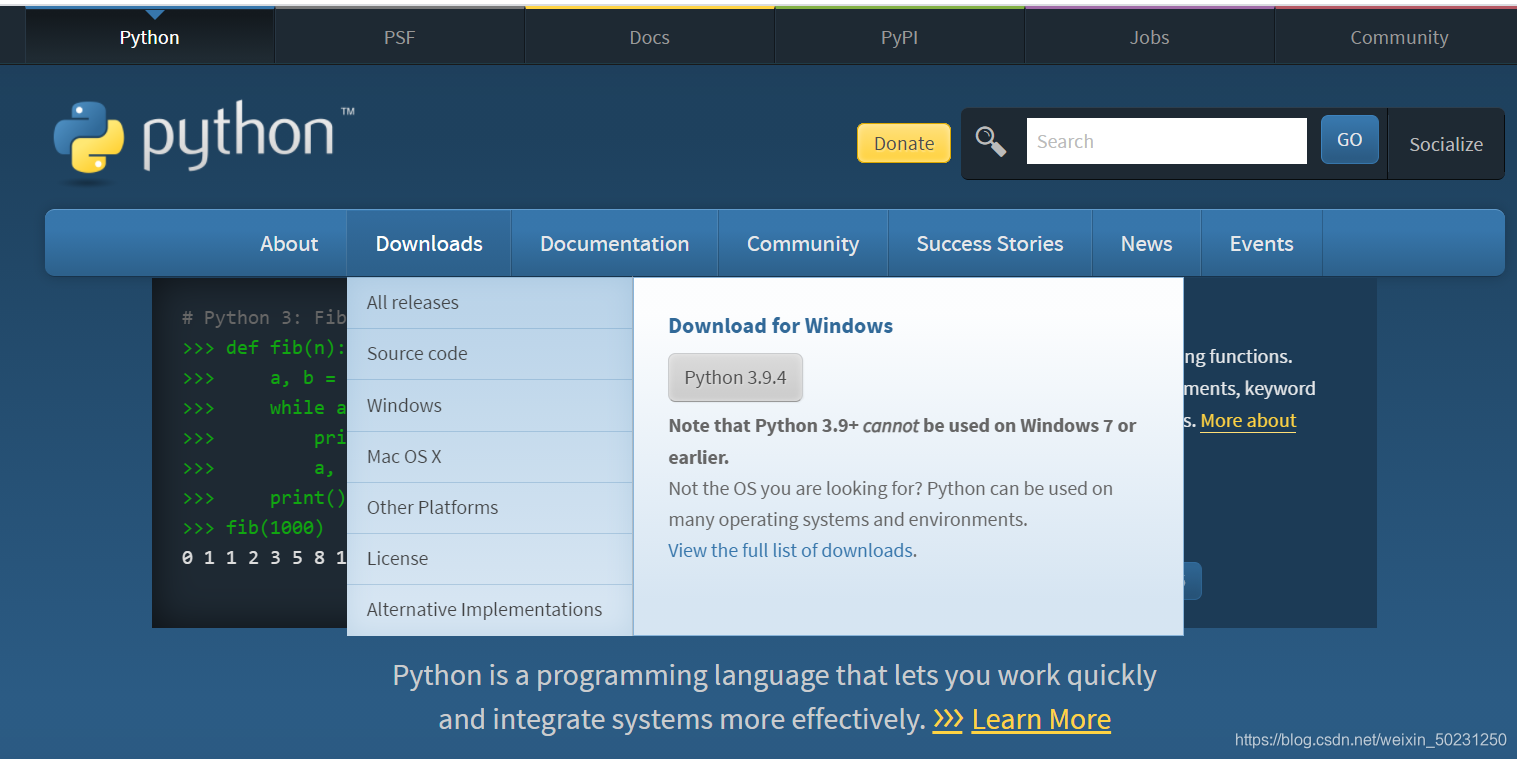Viewport: 1517px width, 759px height.
Task: Open the full list of downloads link
Action: coord(789,550)
